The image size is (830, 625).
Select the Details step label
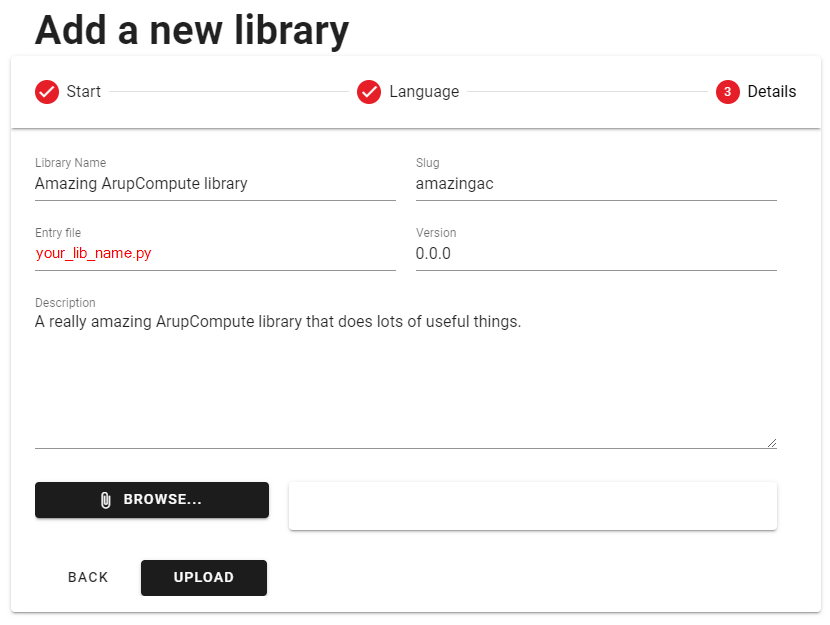coord(772,92)
